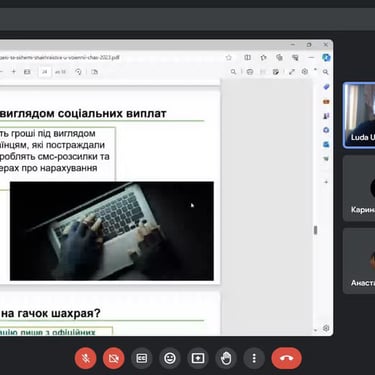Open the sidebar settings gear at bottom
Viewport: 375px width, 375px height.
tap(326, 328)
